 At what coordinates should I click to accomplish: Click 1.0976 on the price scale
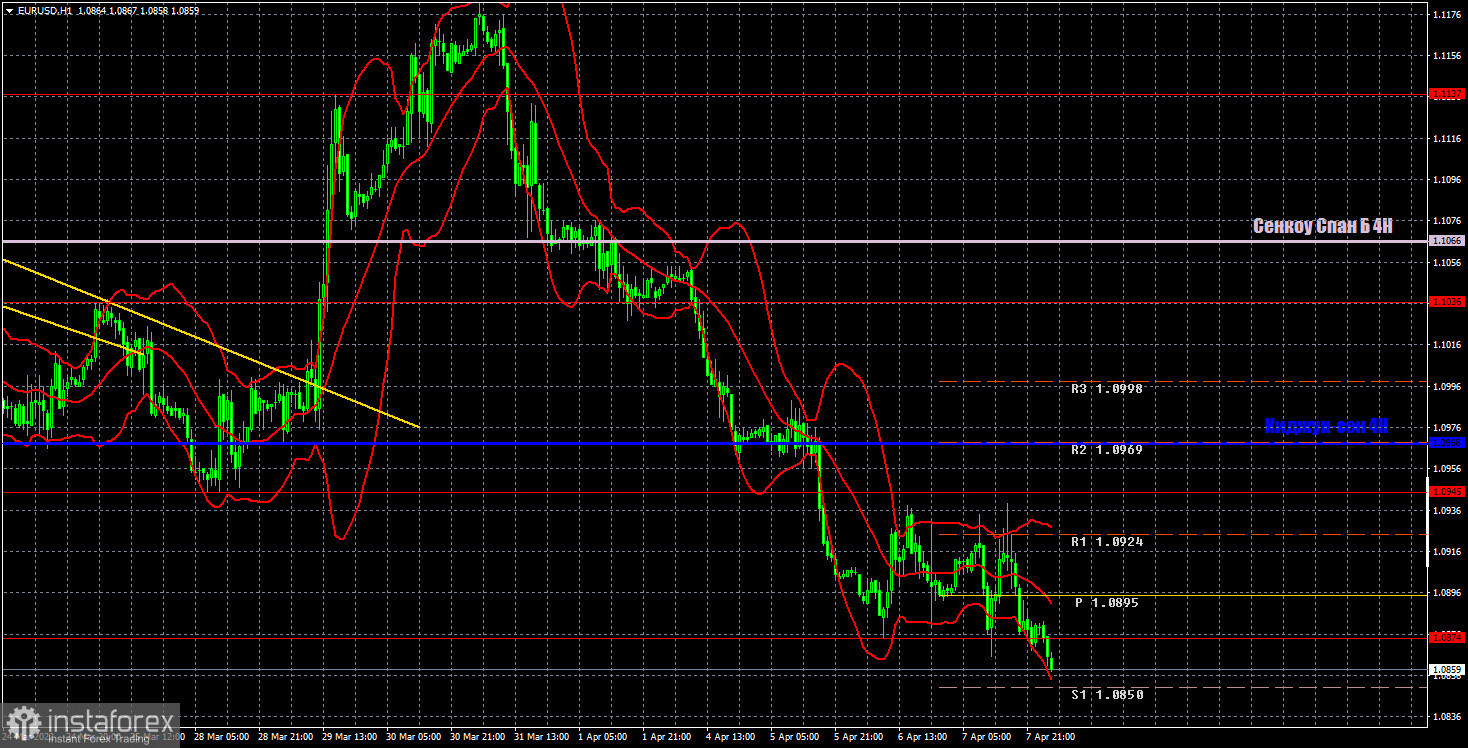tap(1448, 428)
